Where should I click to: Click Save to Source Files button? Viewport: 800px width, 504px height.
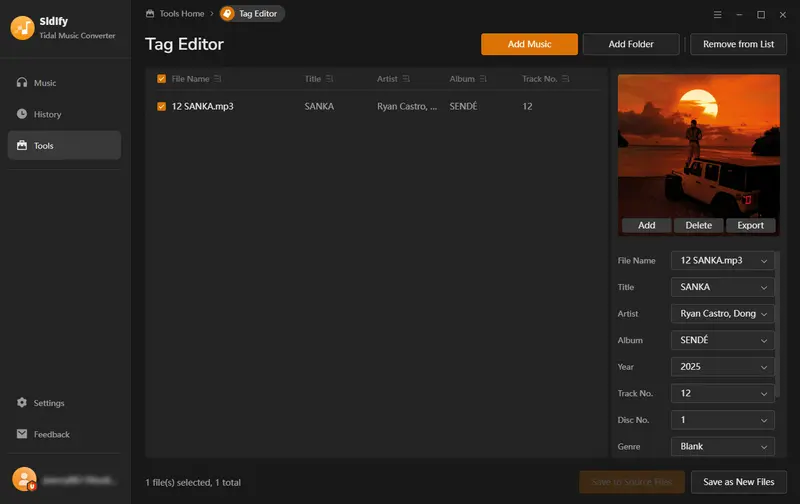pos(632,482)
